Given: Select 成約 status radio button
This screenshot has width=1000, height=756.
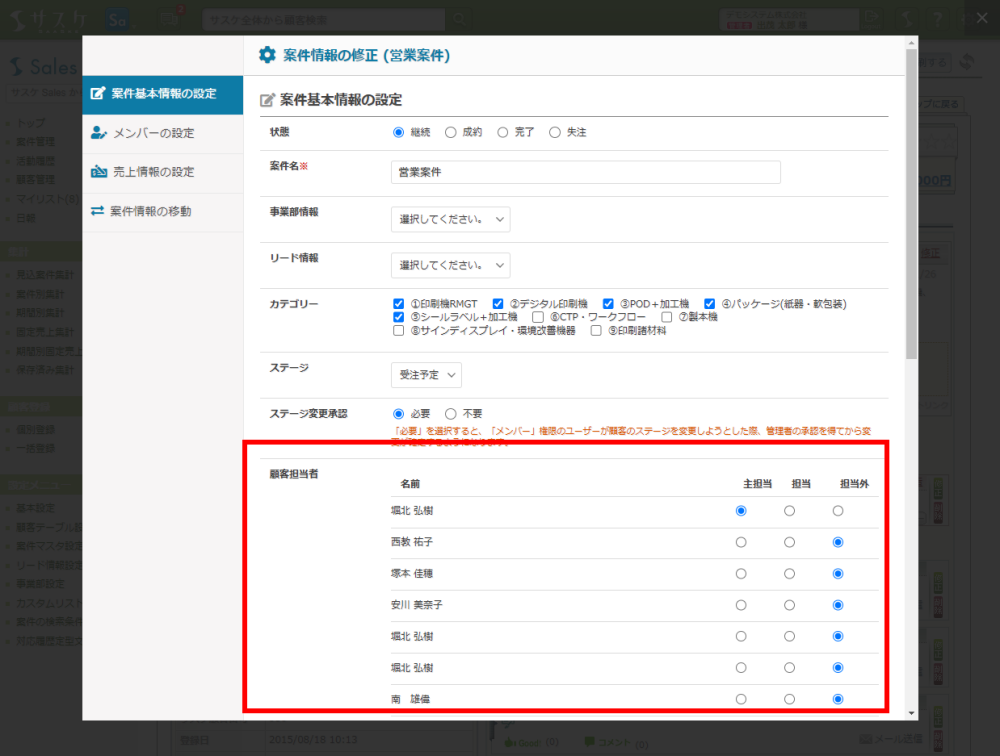Looking at the screenshot, I should [x=451, y=132].
